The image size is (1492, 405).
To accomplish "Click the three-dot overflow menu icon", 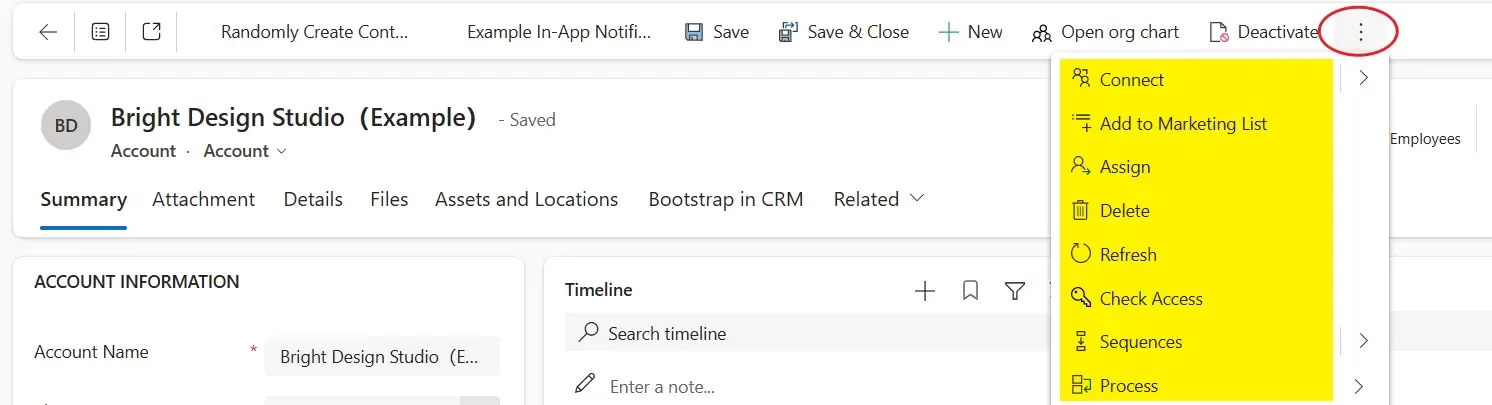I will point(1360,32).
